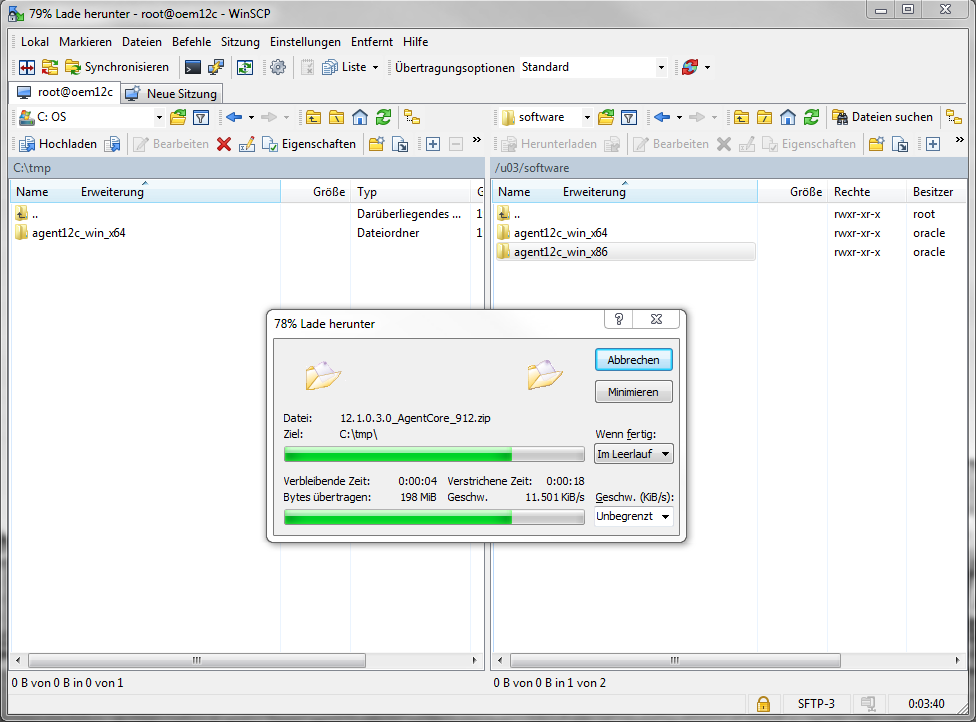
Task: Click the Hochladen button
Action: (x=59, y=144)
